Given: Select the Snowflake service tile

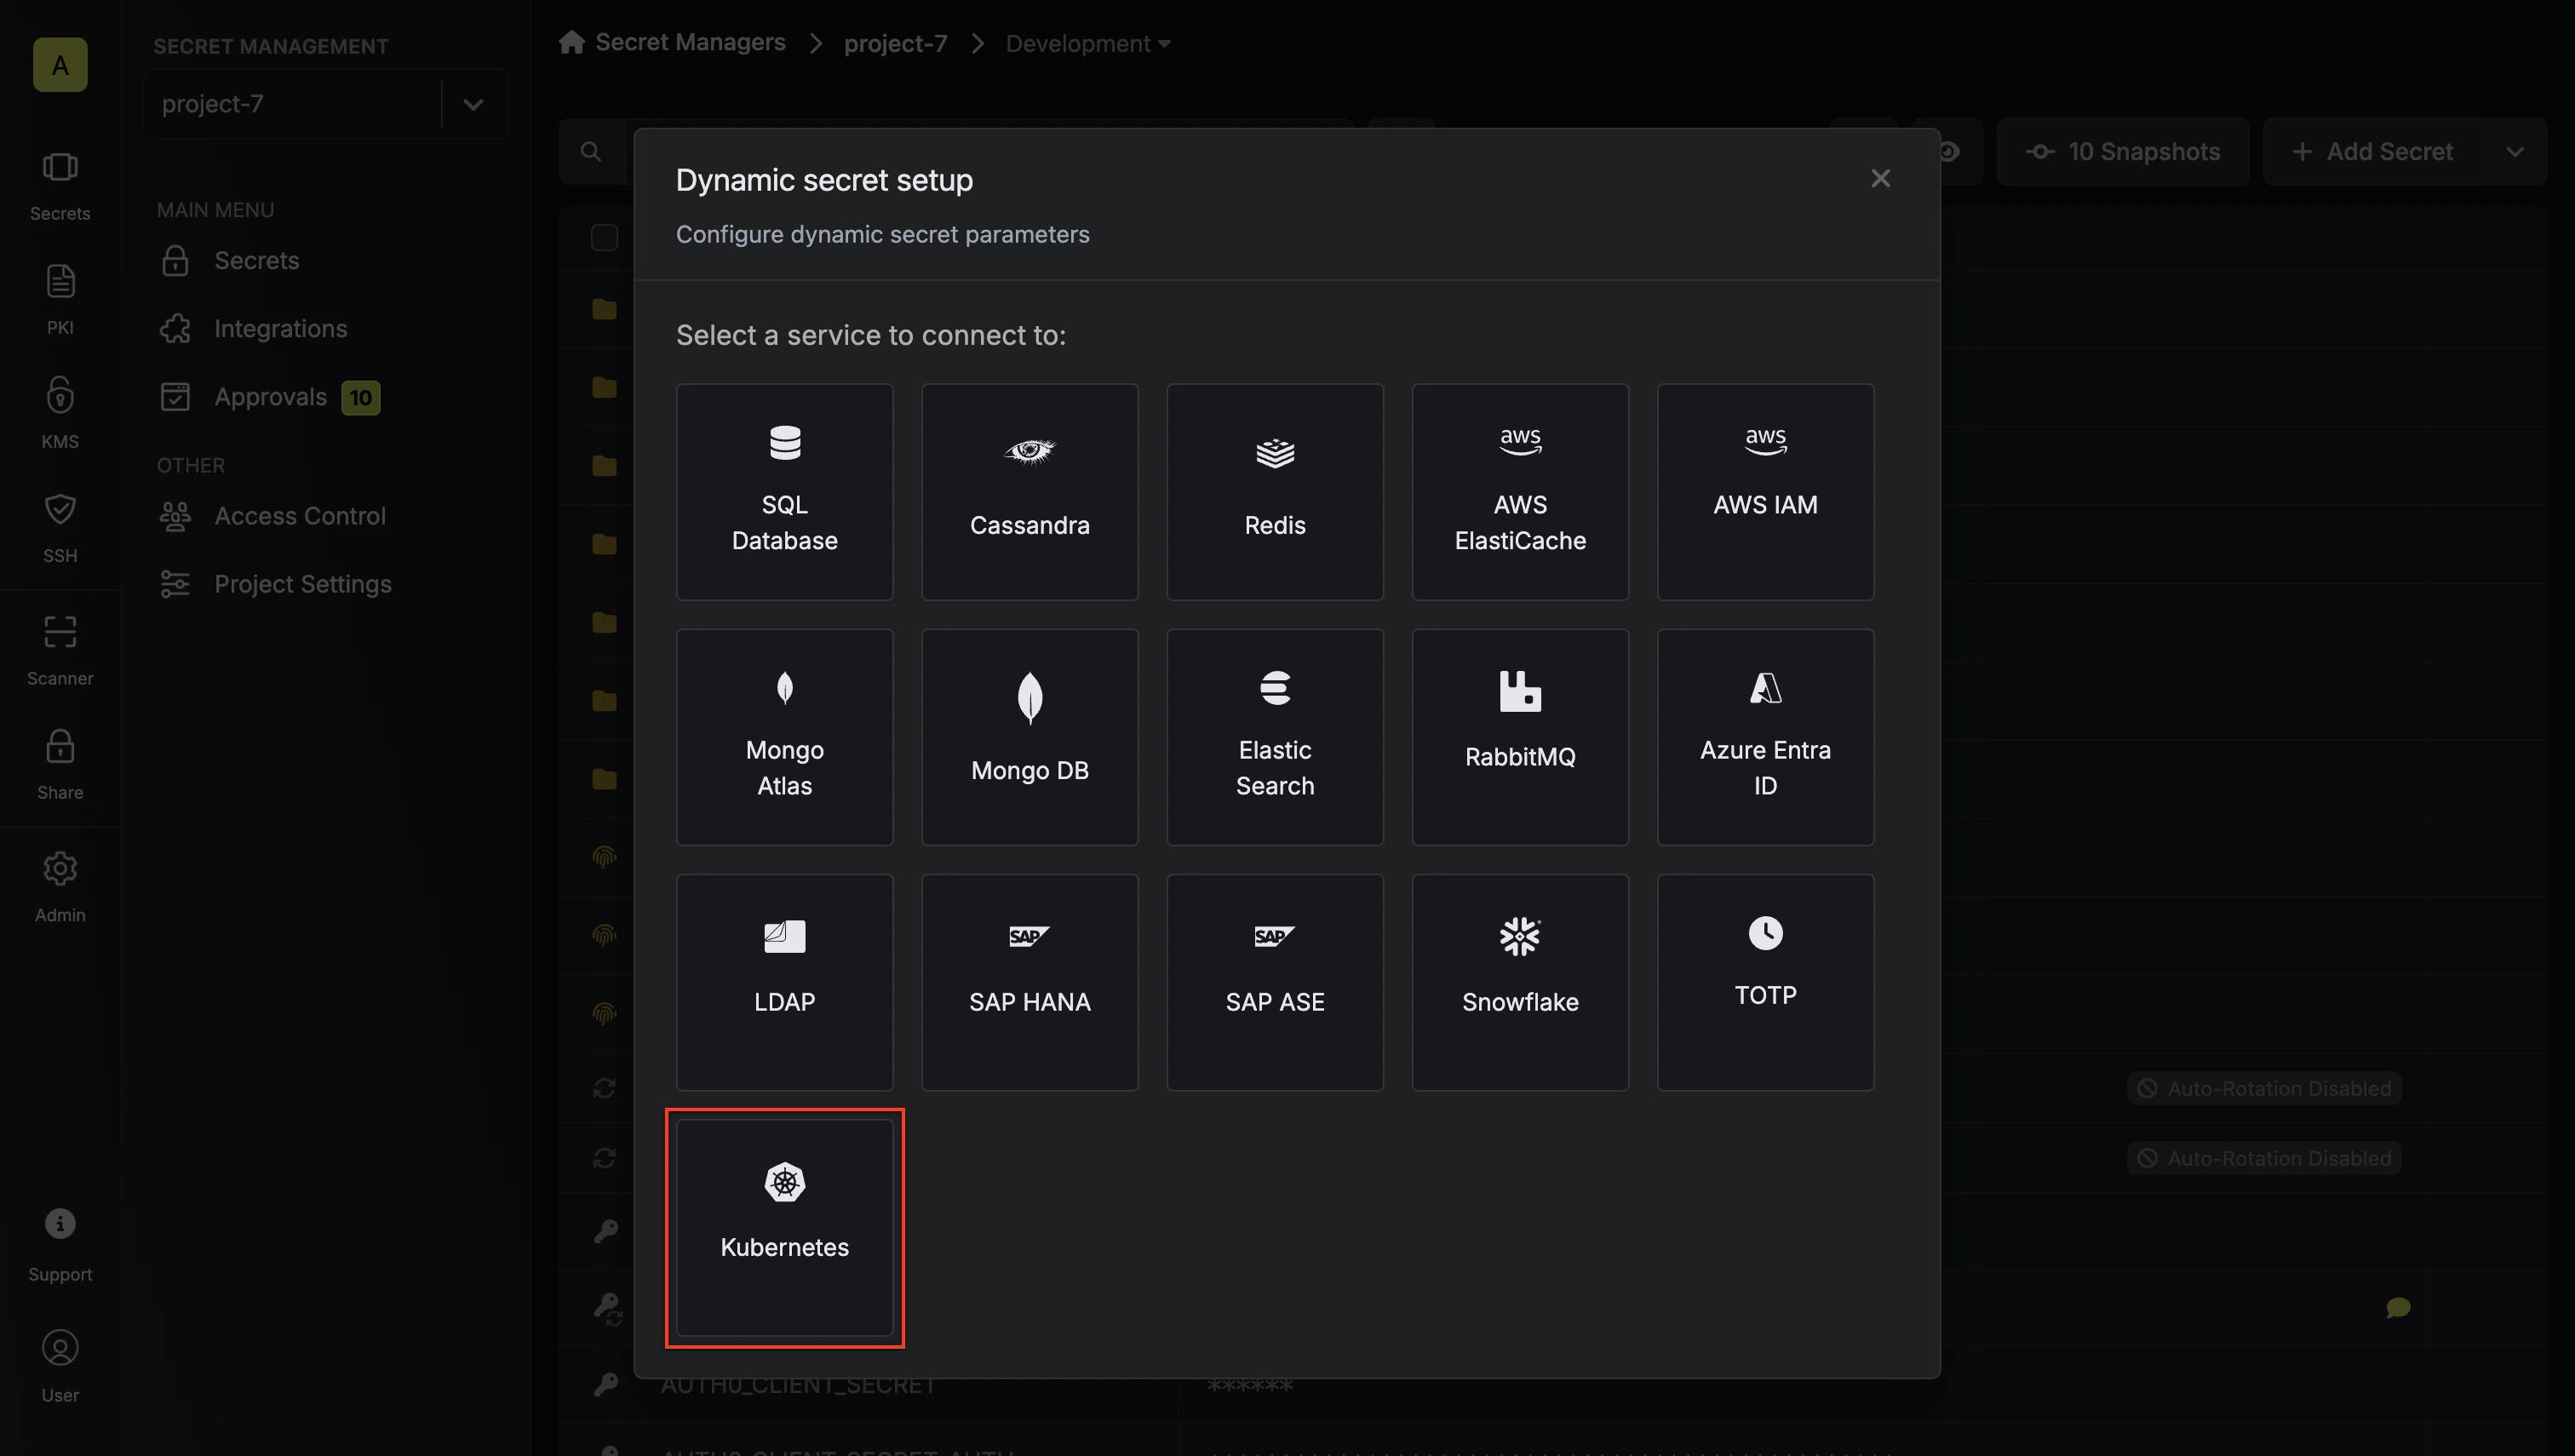Looking at the screenshot, I should coord(1520,982).
